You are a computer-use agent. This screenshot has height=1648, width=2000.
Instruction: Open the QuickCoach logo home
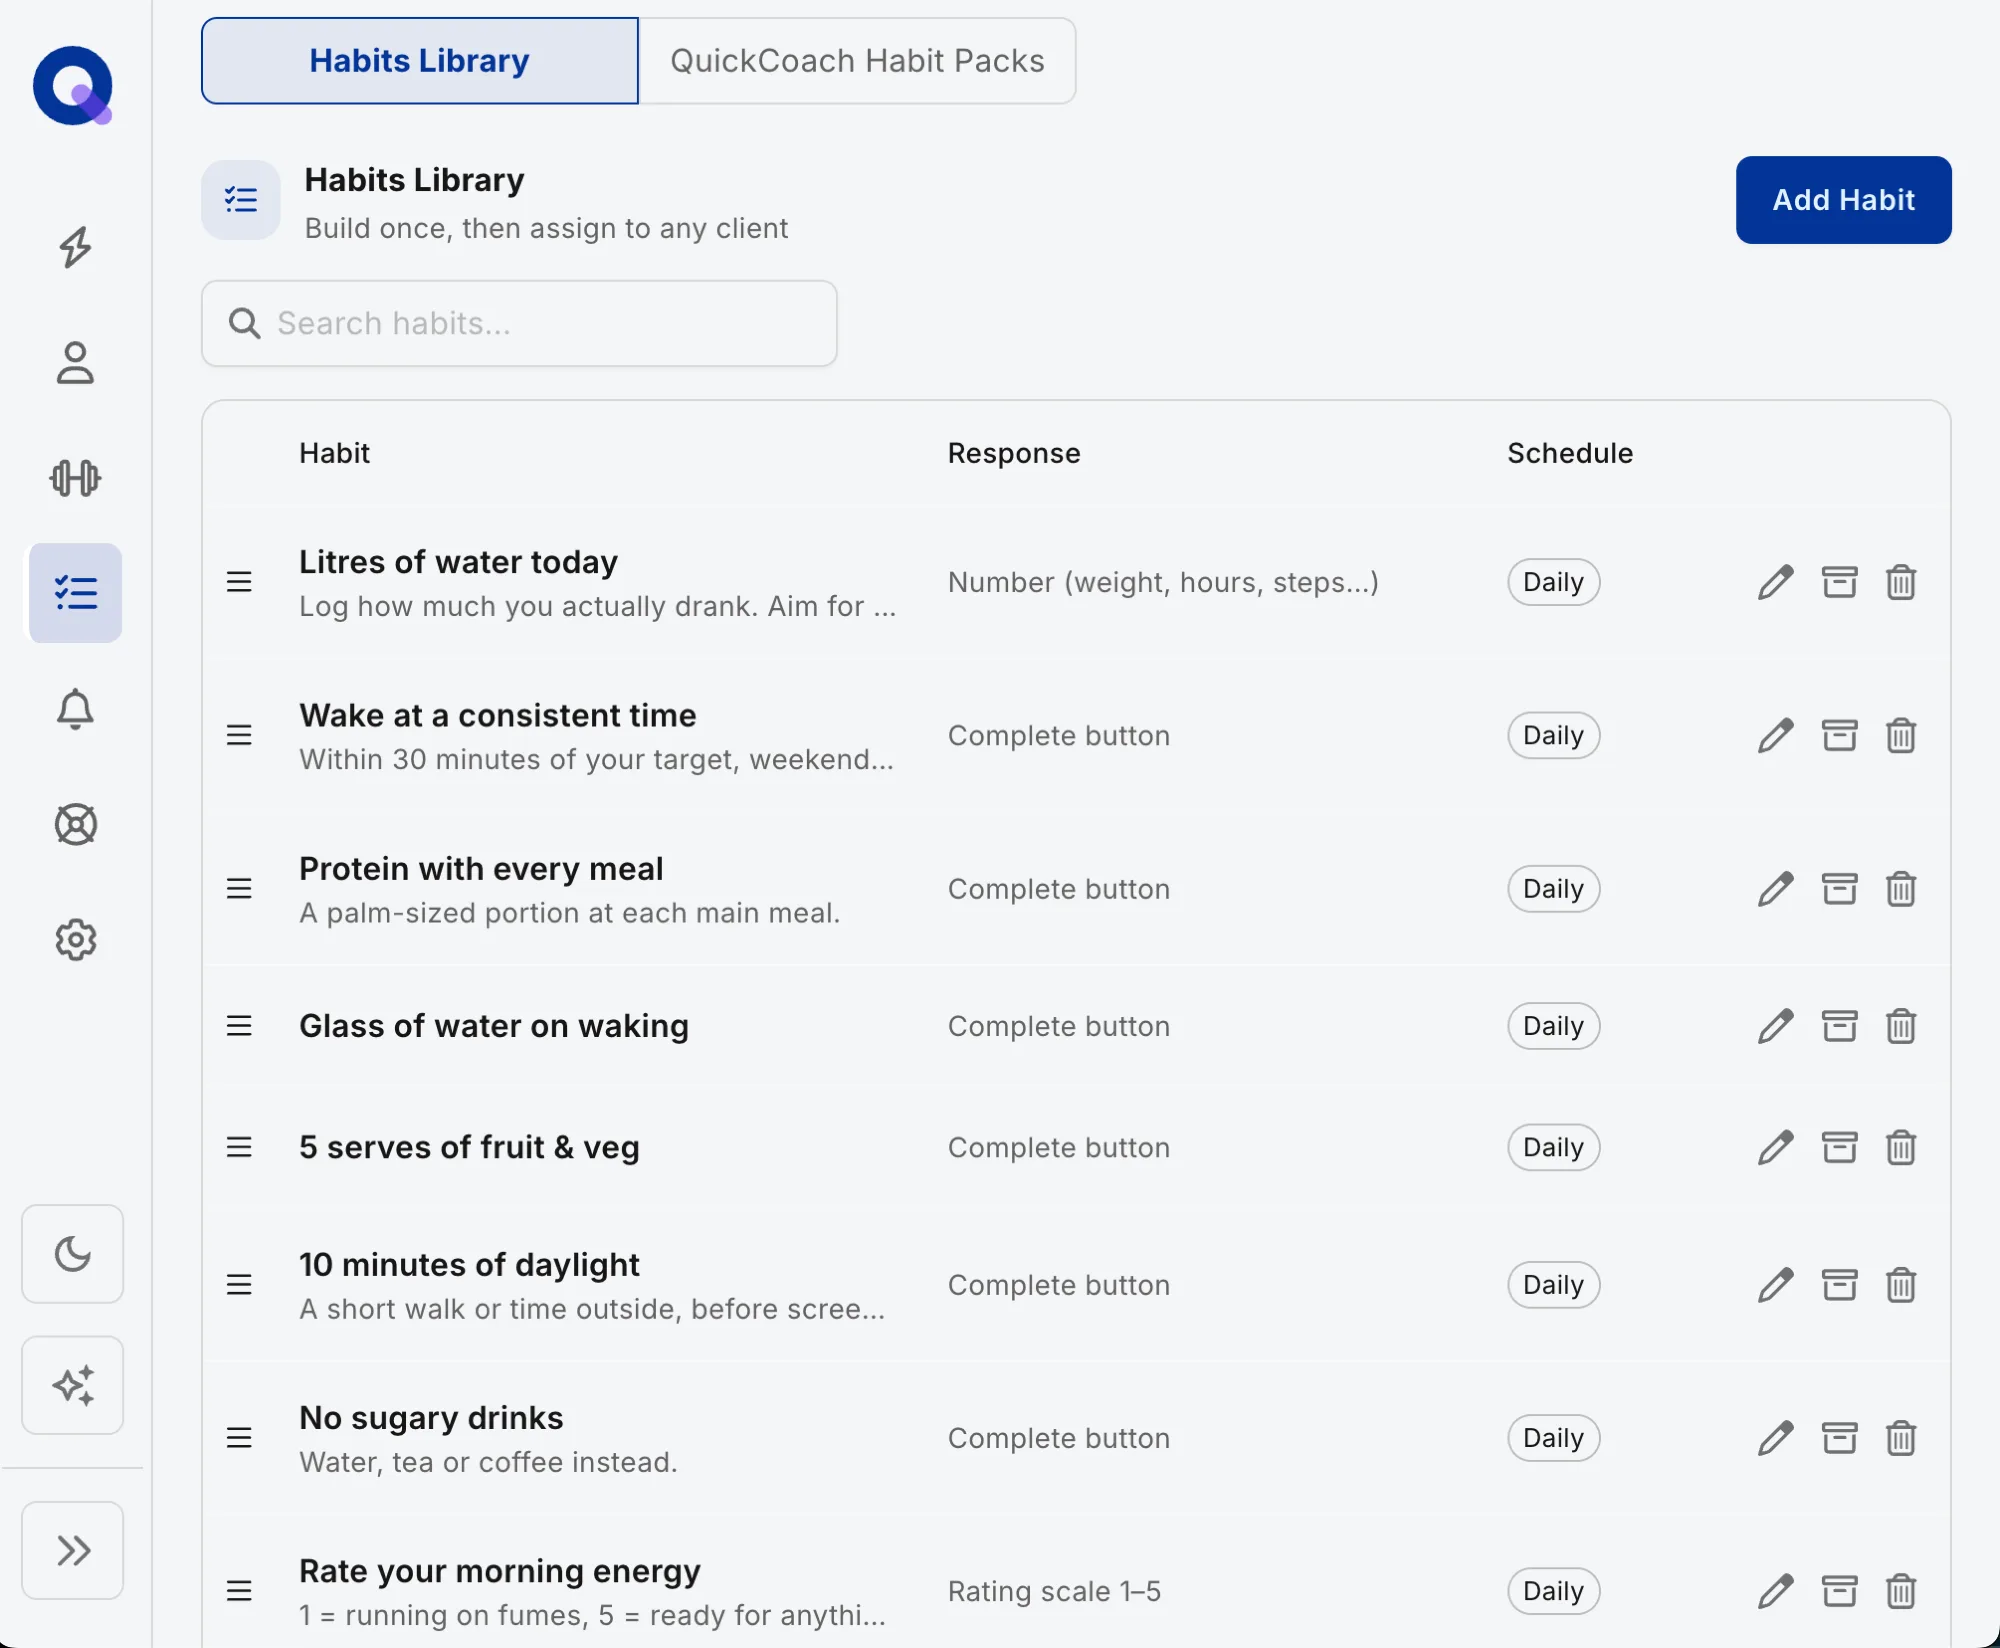point(73,86)
